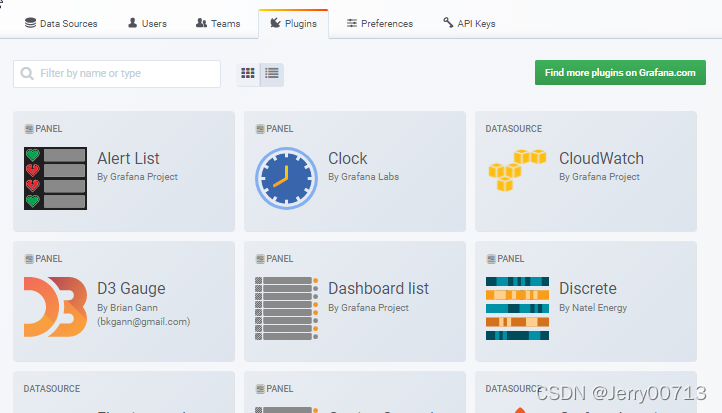
Task: Click panel type icon on D3 Gauge card
Action: coord(29,259)
